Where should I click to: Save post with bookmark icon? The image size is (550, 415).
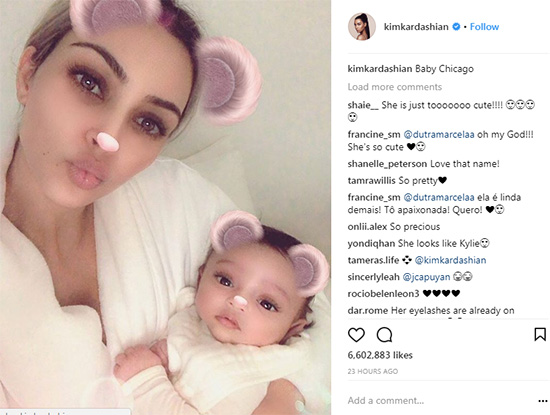click(x=540, y=334)
